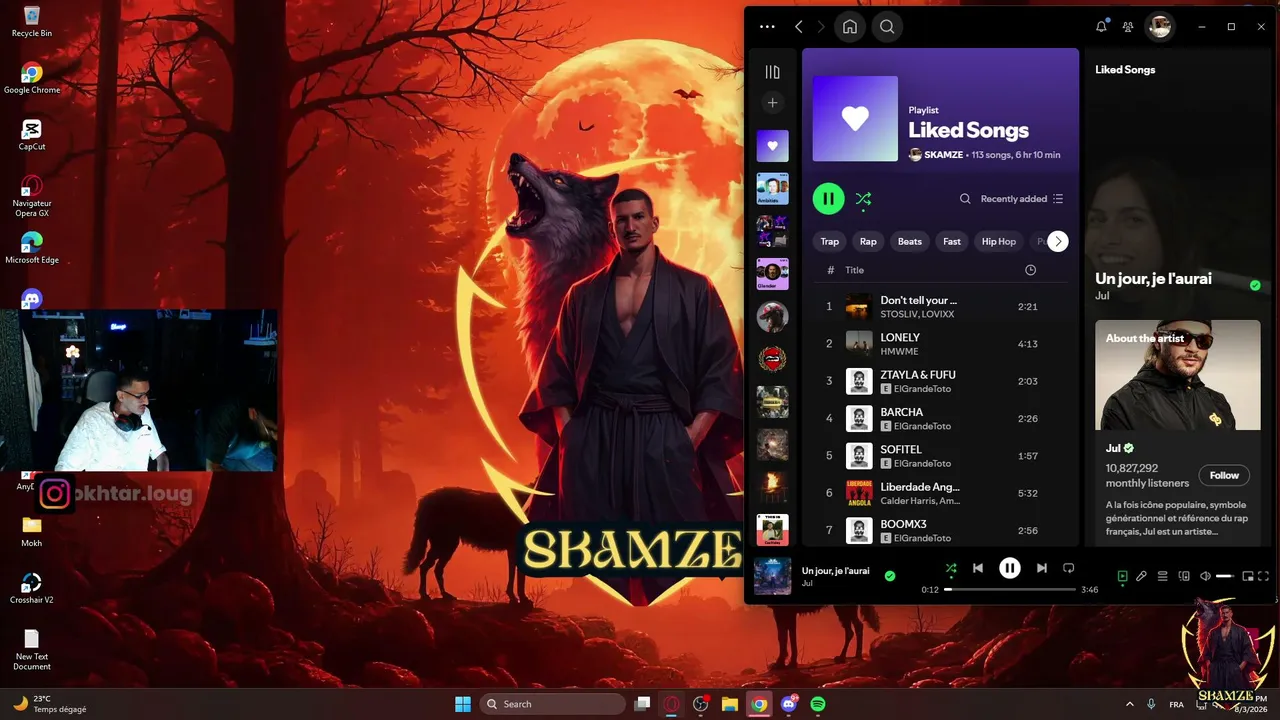The image size is (1280, 720).
Task: Create a new playlist with plus icon
Action: point(772,103)
